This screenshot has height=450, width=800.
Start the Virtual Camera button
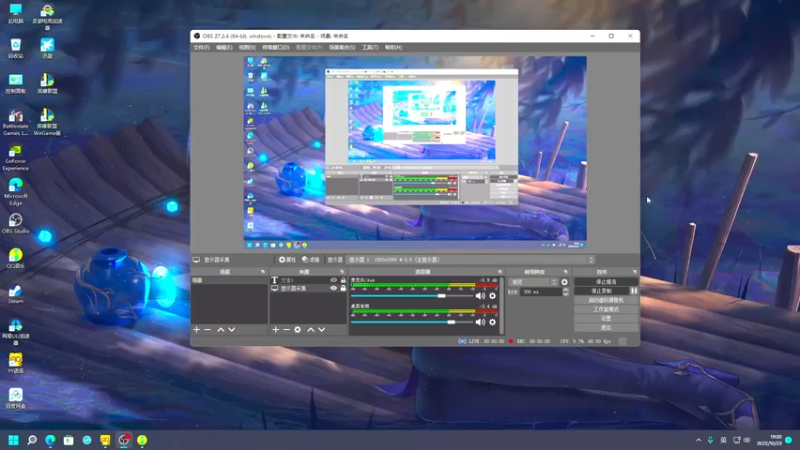click(x=606, y=300)
